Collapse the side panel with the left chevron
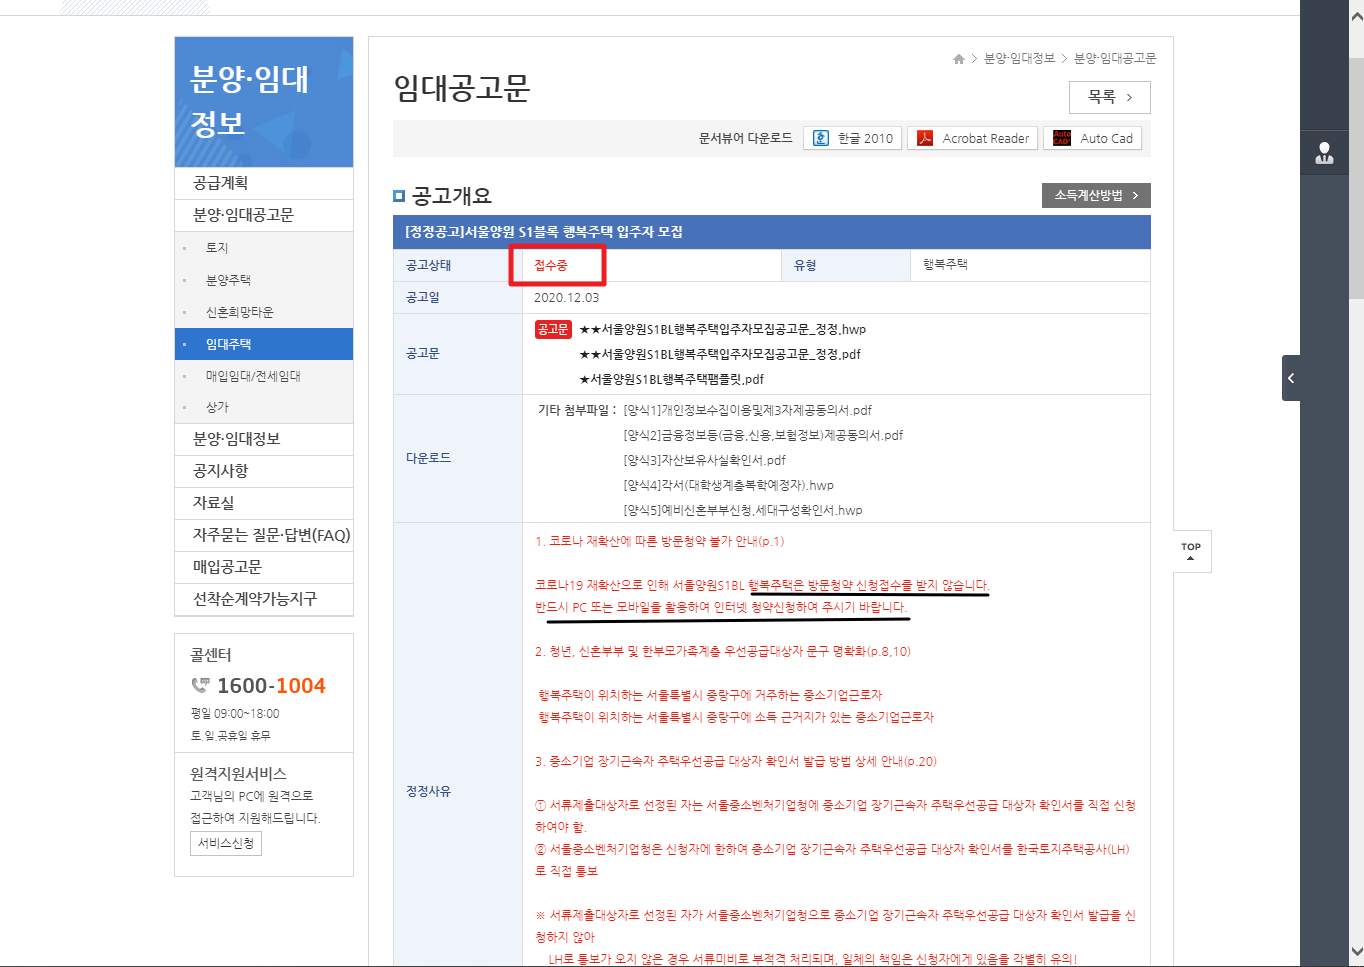1364x967 pixels. click(x=1290, y=378)
